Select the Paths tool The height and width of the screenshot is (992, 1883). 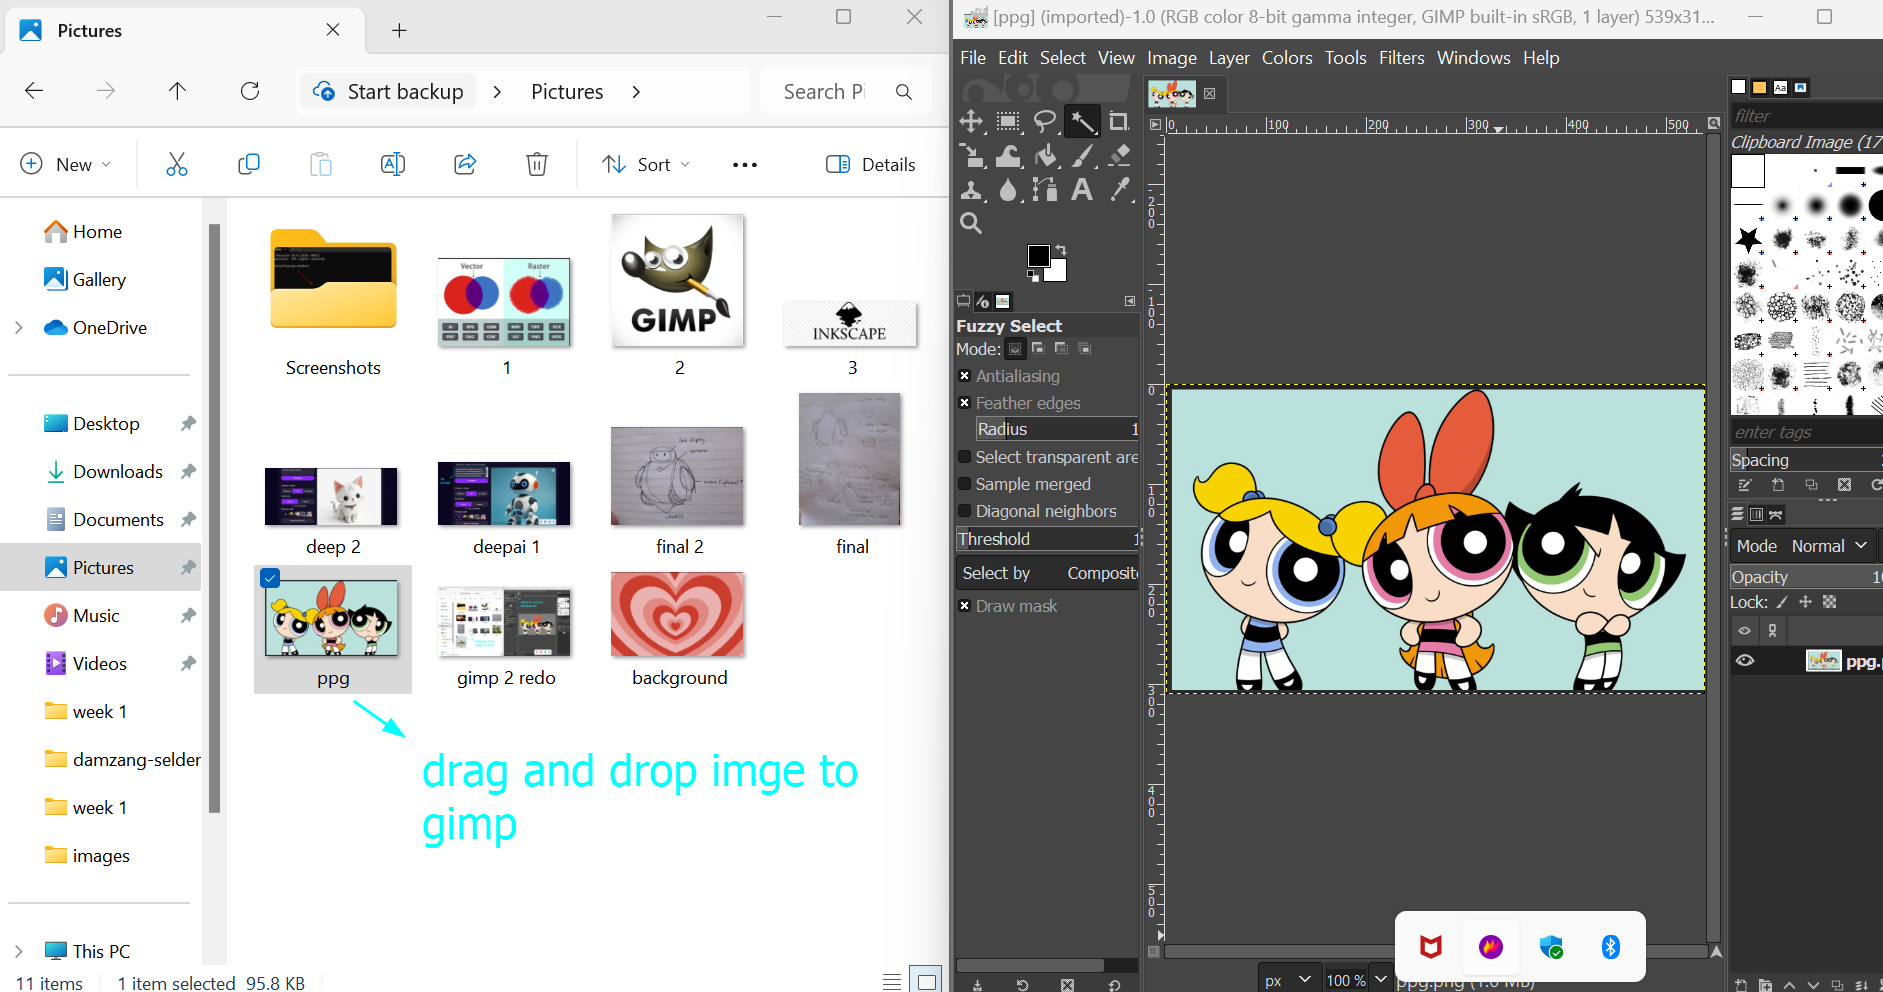(1045, 190)
